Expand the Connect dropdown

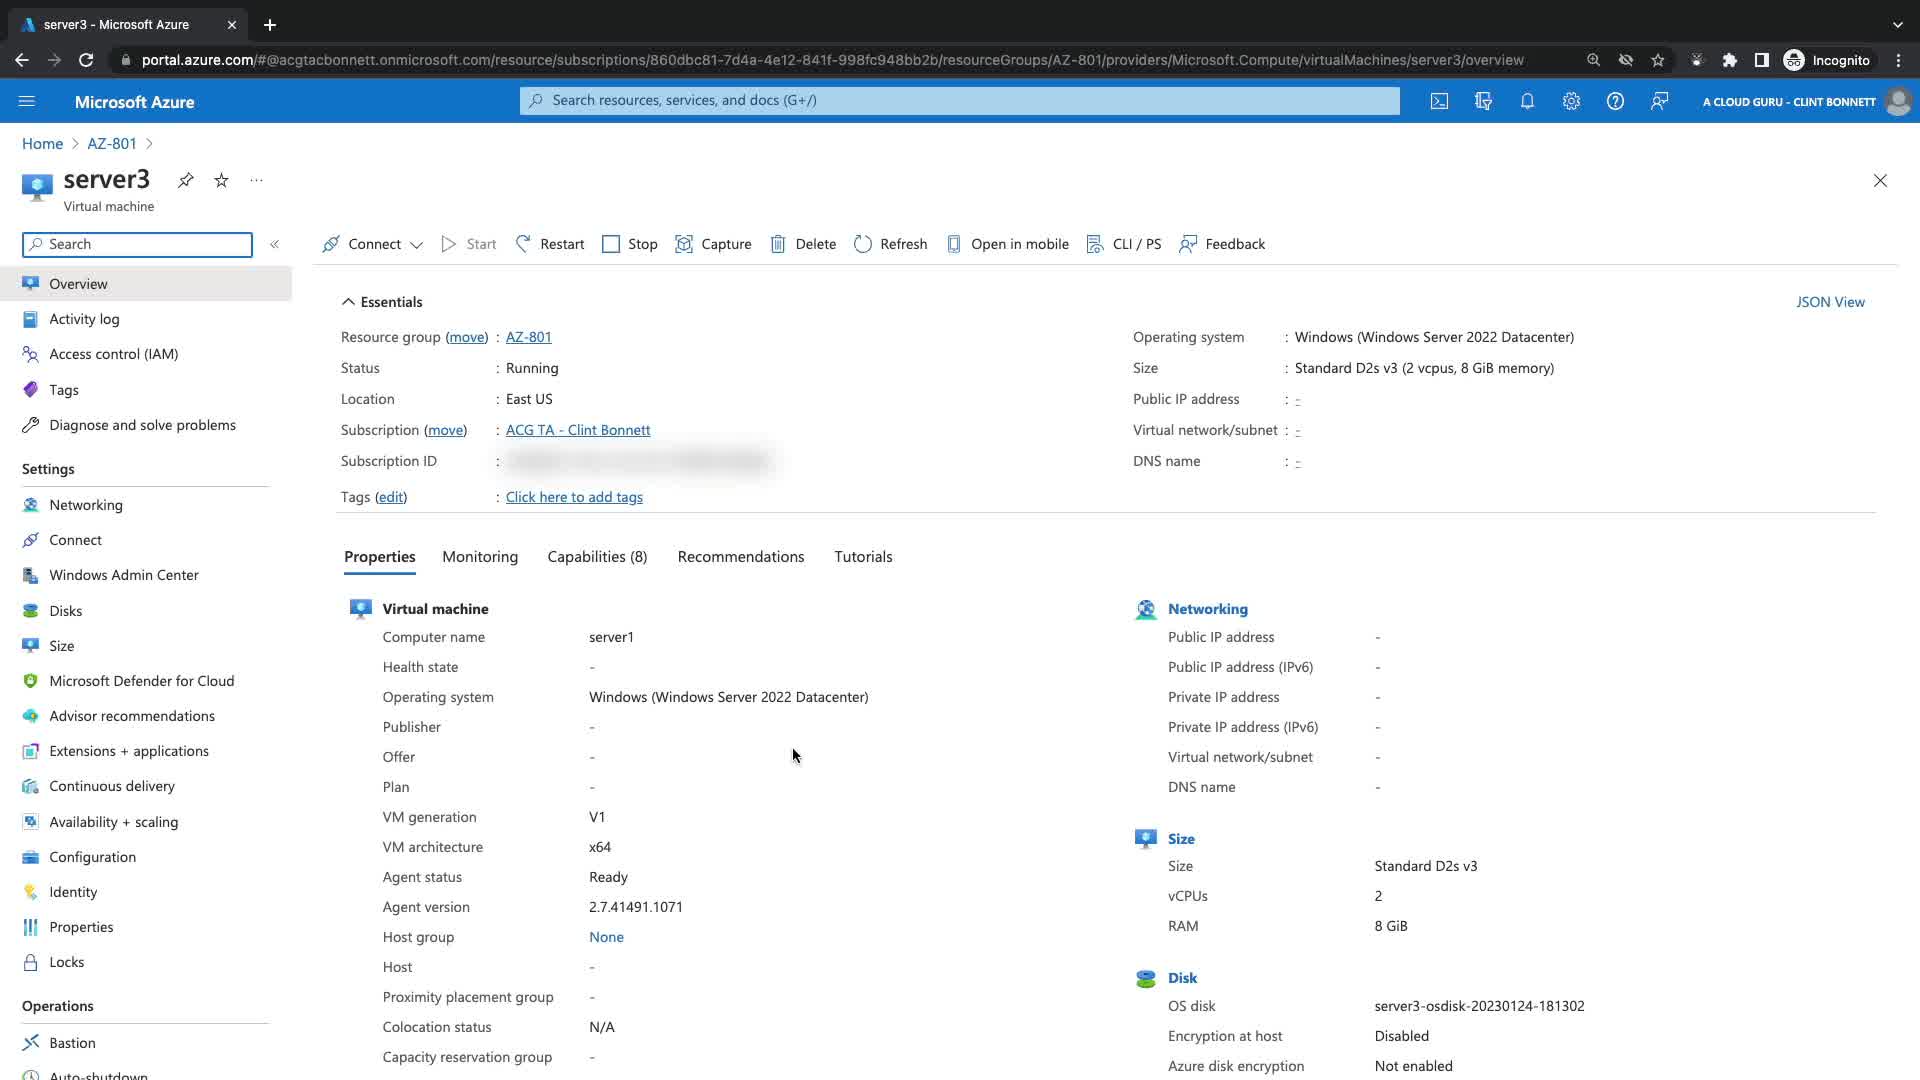point(416,245)
